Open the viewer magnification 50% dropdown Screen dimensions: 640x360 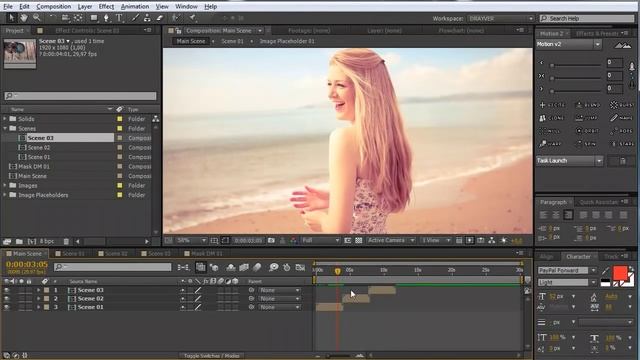(x=191, y=240)
